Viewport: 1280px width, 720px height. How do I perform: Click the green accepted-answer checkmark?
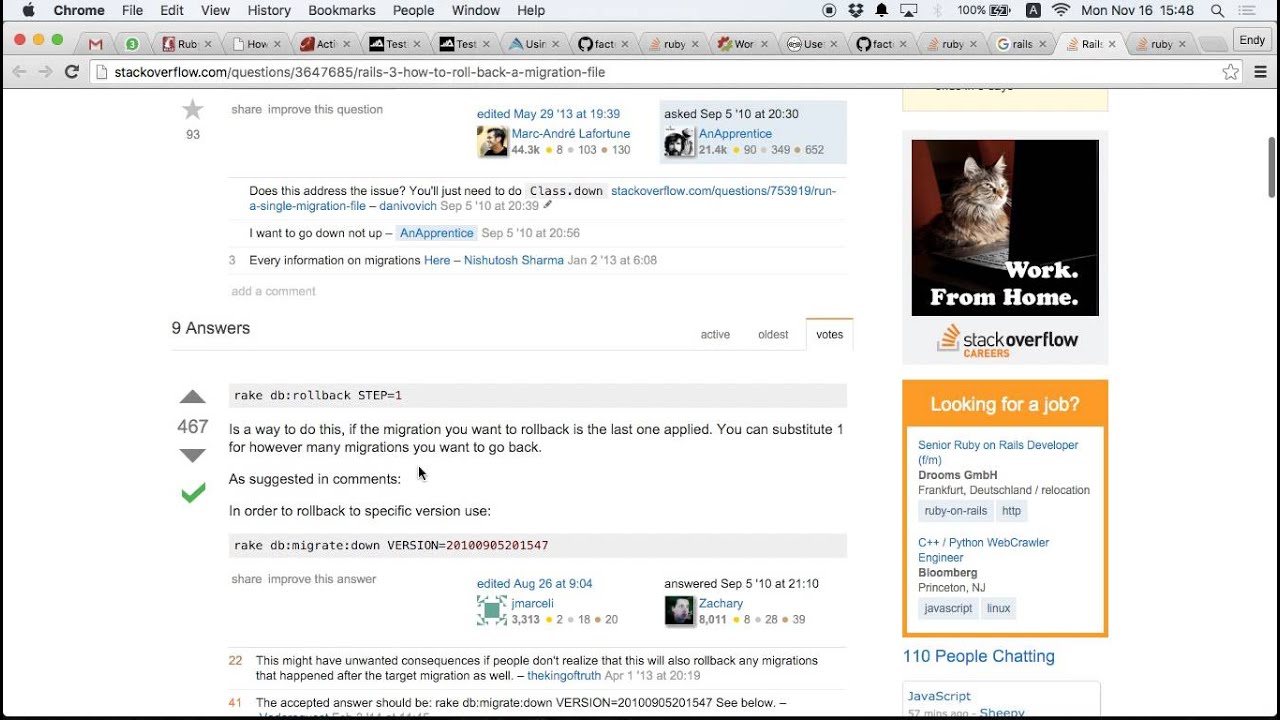[193, 492]
